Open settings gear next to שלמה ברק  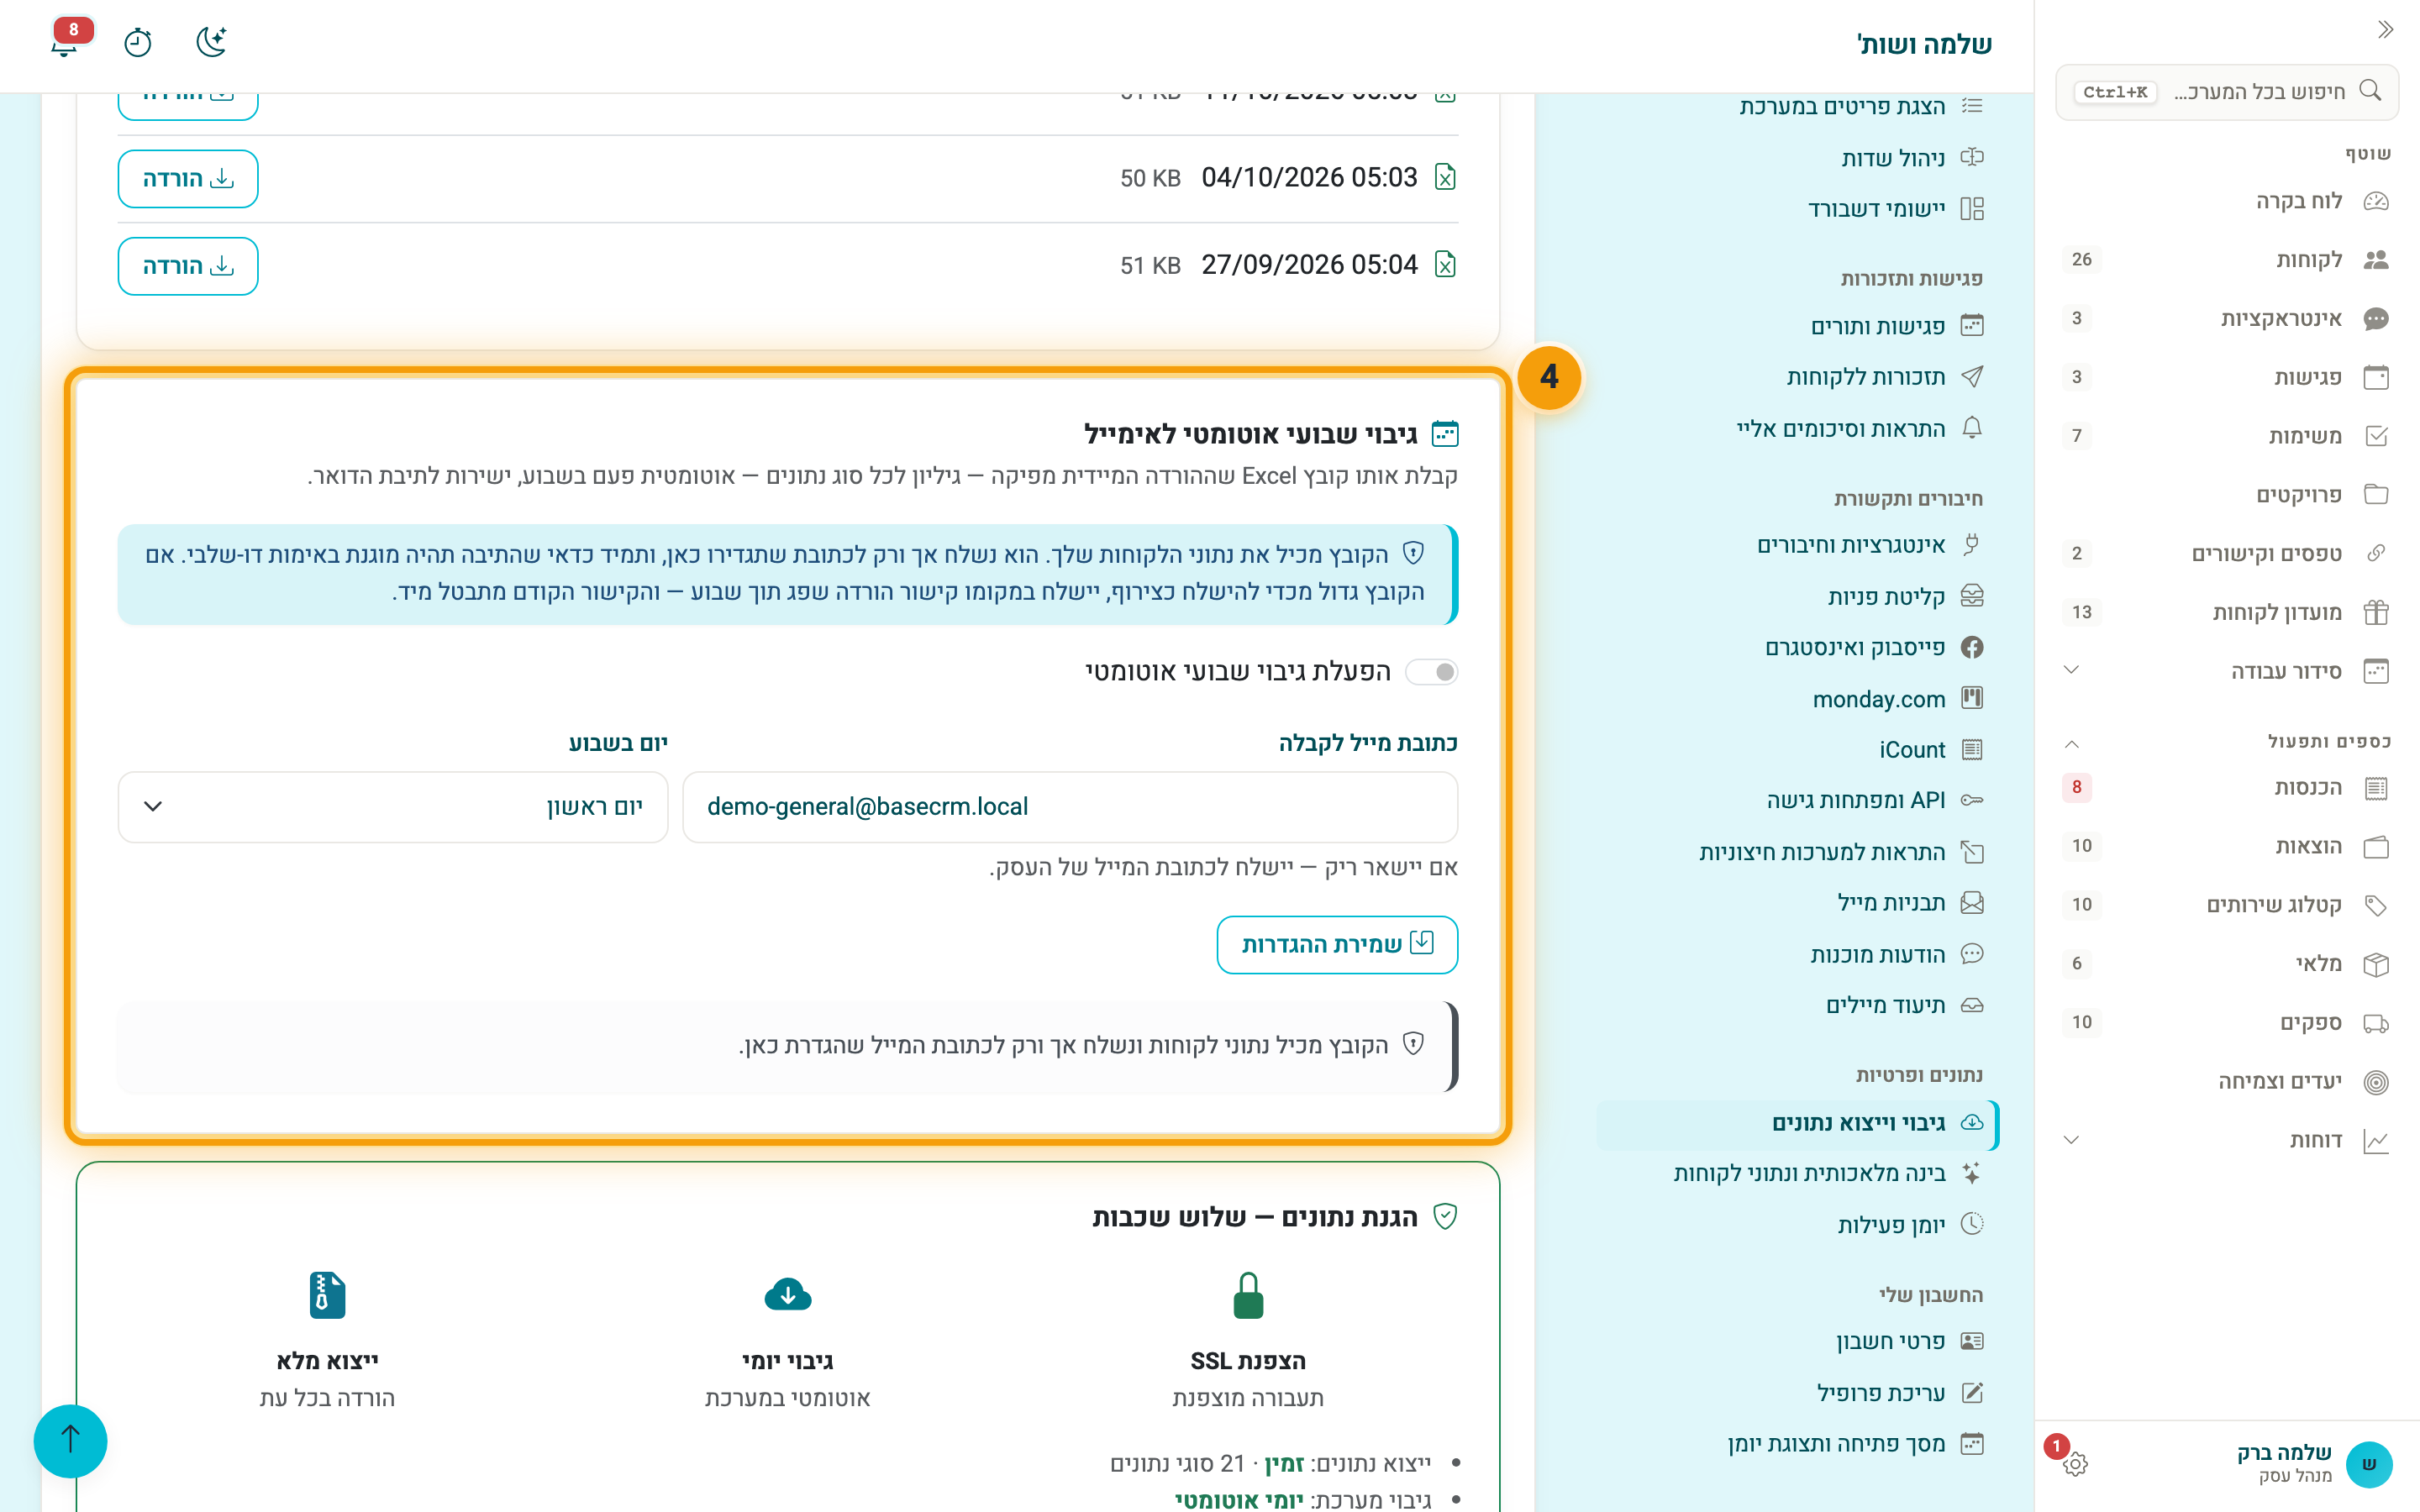(x=2075, y=1463)
